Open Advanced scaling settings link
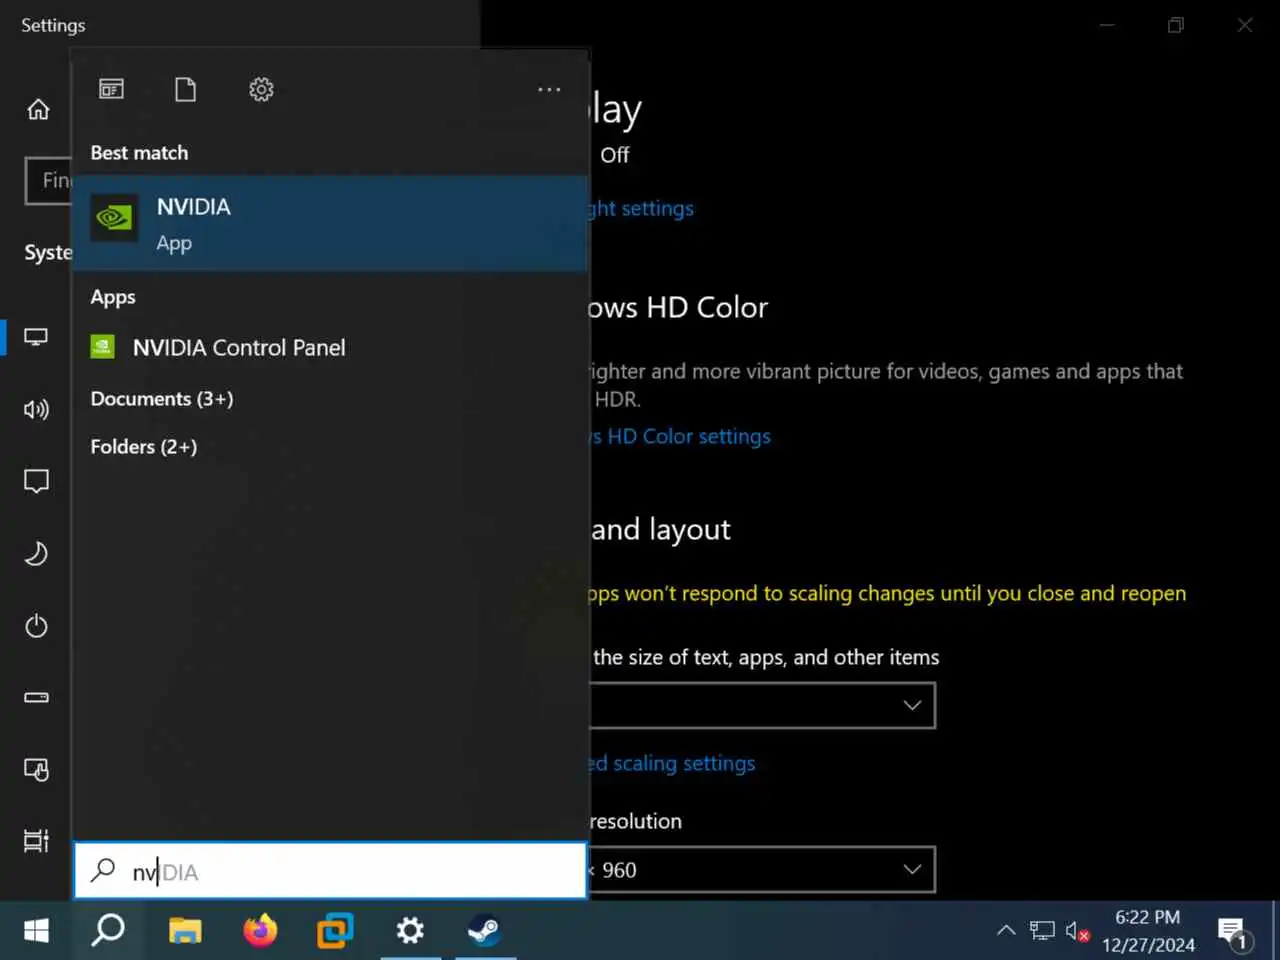 point(672,763)
